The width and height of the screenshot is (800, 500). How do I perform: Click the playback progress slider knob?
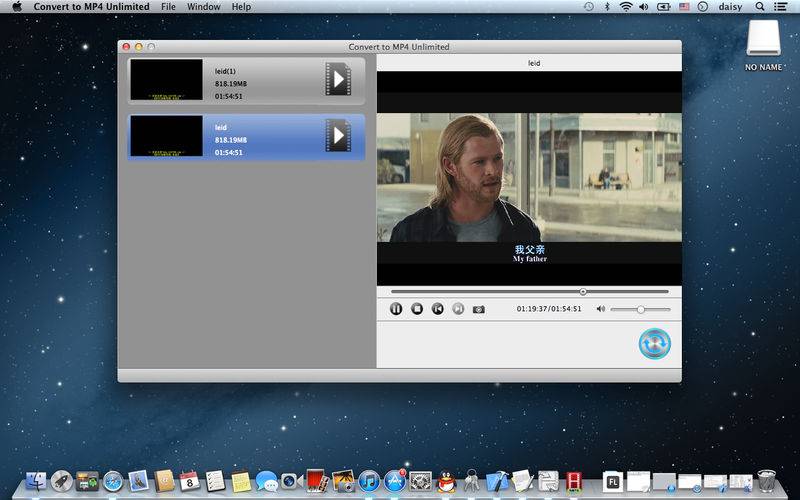583,292
